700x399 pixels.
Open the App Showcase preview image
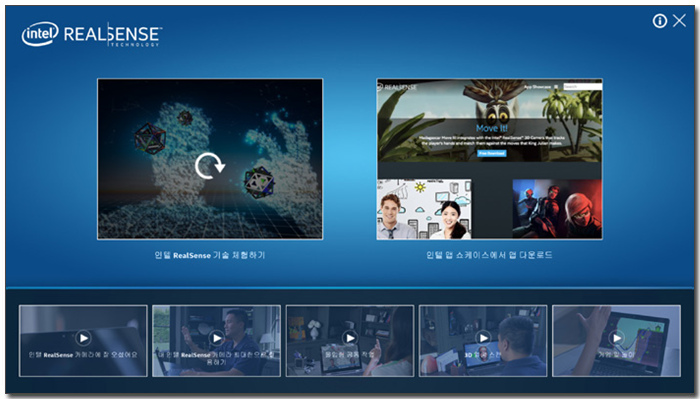tap(489, 159)
